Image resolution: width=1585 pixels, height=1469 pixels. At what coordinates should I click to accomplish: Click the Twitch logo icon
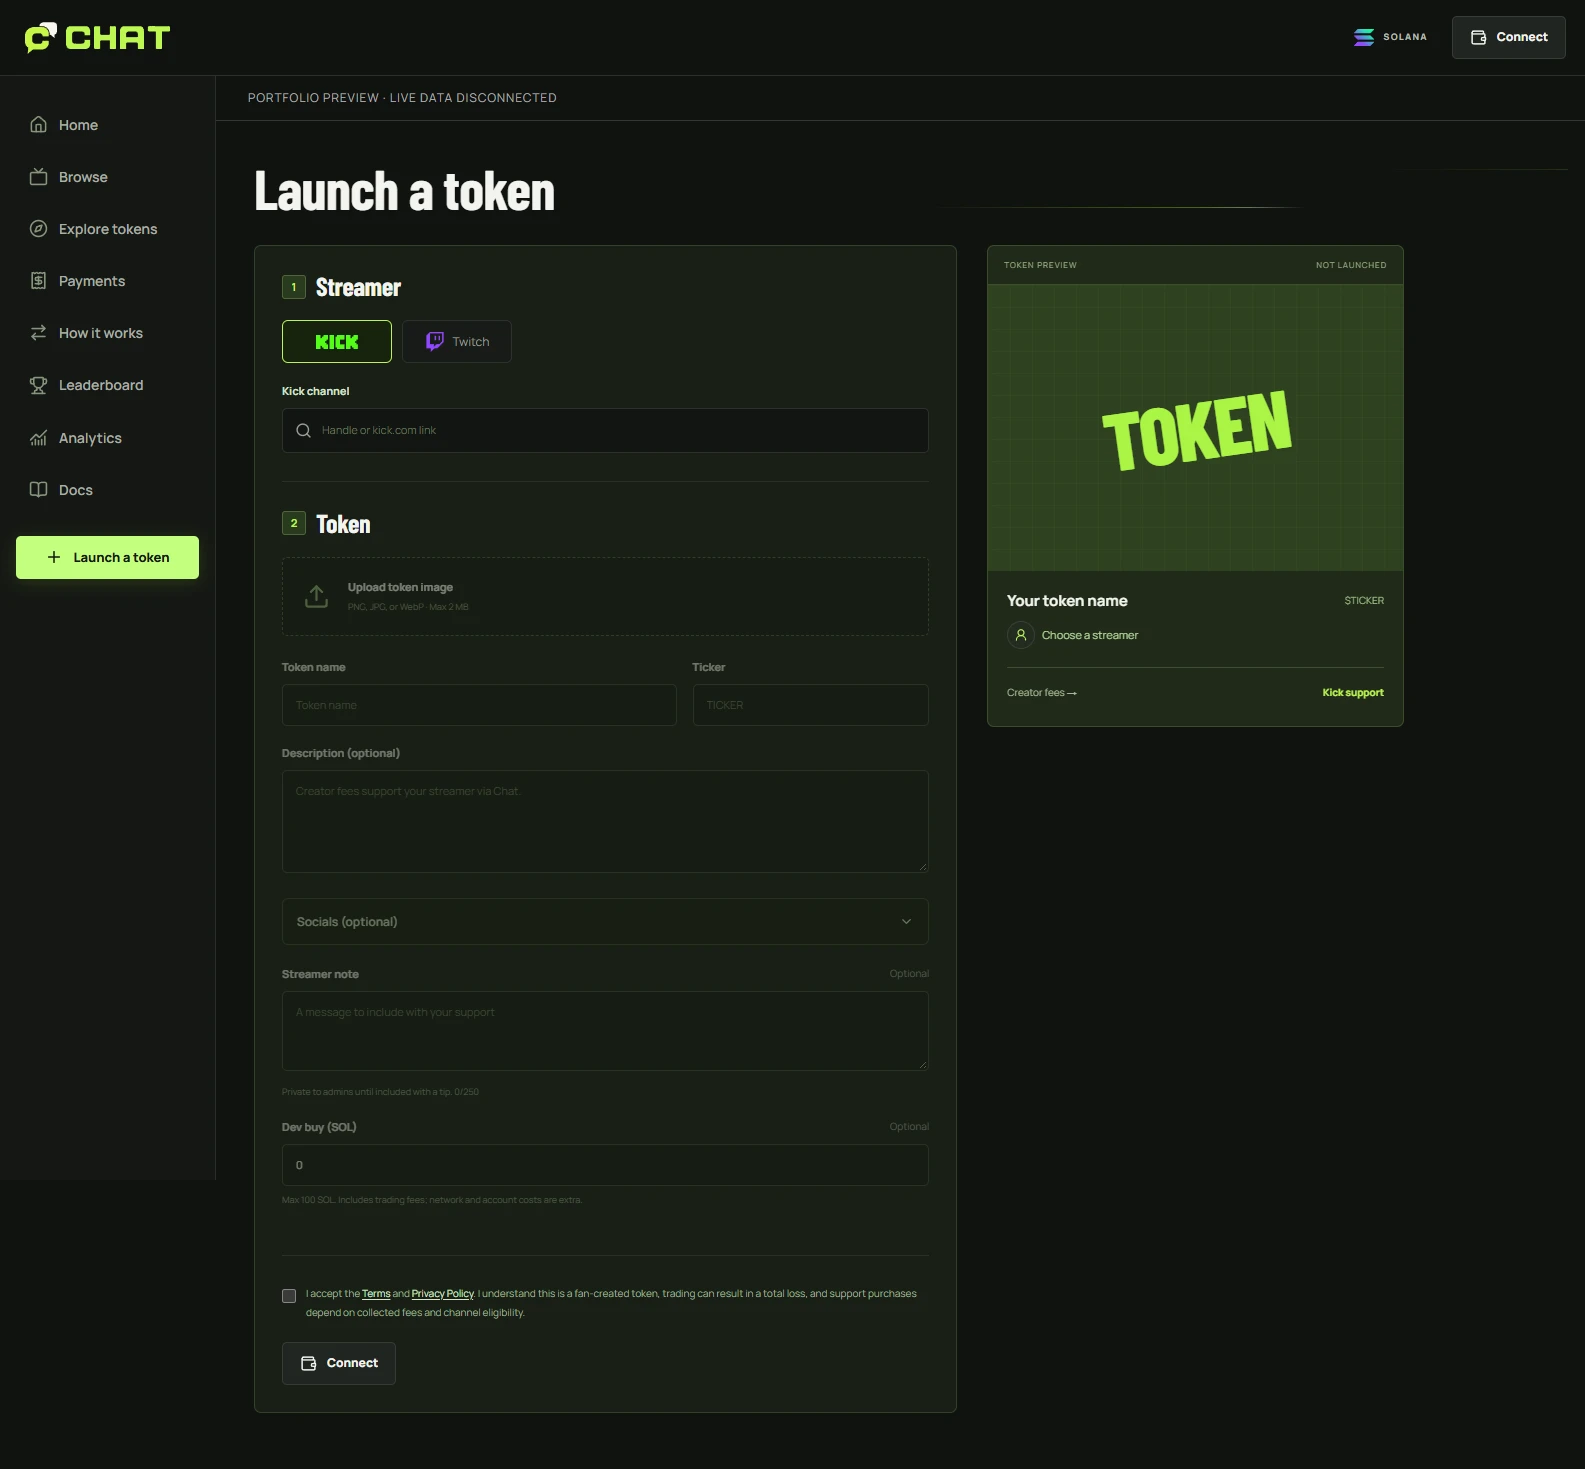tap(435, 342)
